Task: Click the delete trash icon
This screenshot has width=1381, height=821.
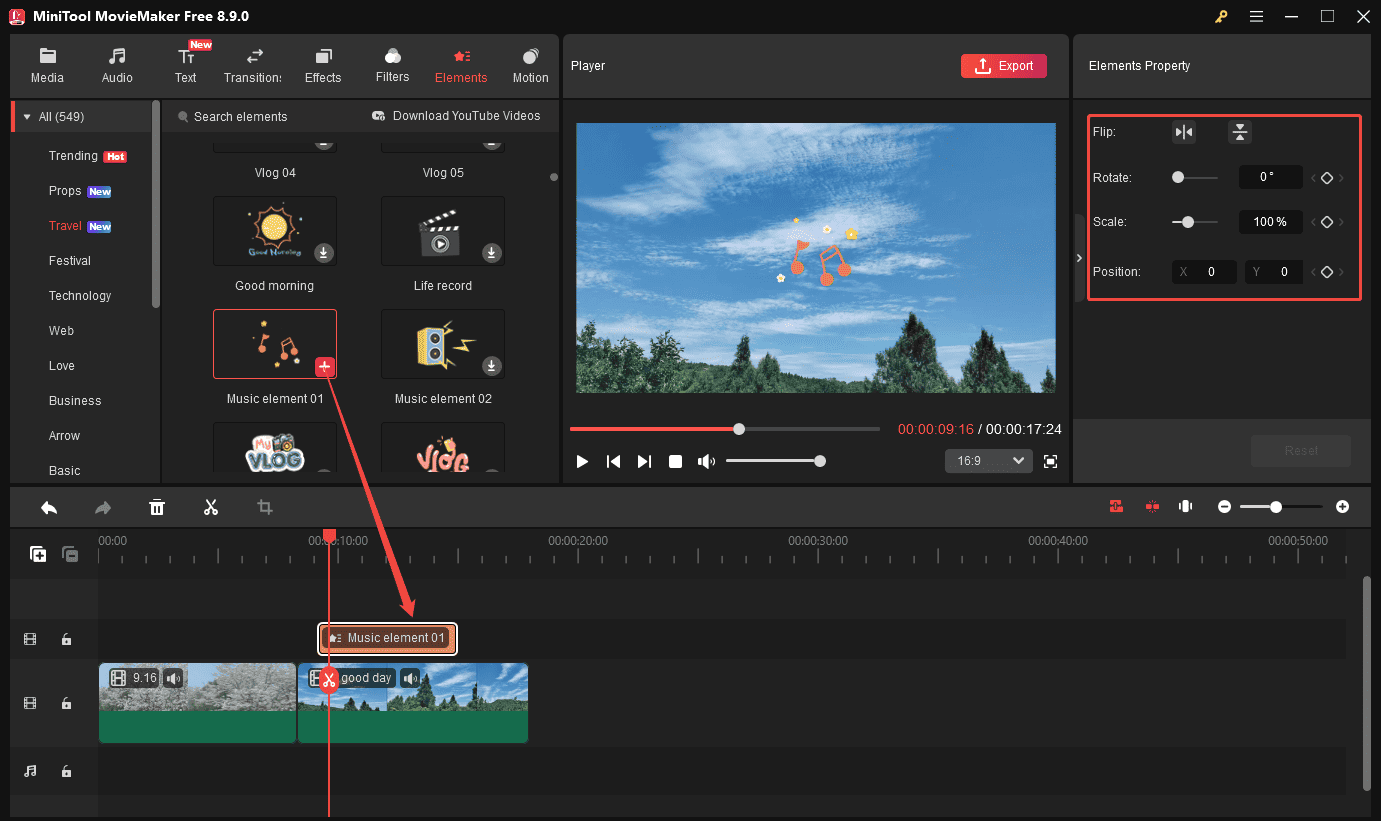Action: click(x=157, y=508)
